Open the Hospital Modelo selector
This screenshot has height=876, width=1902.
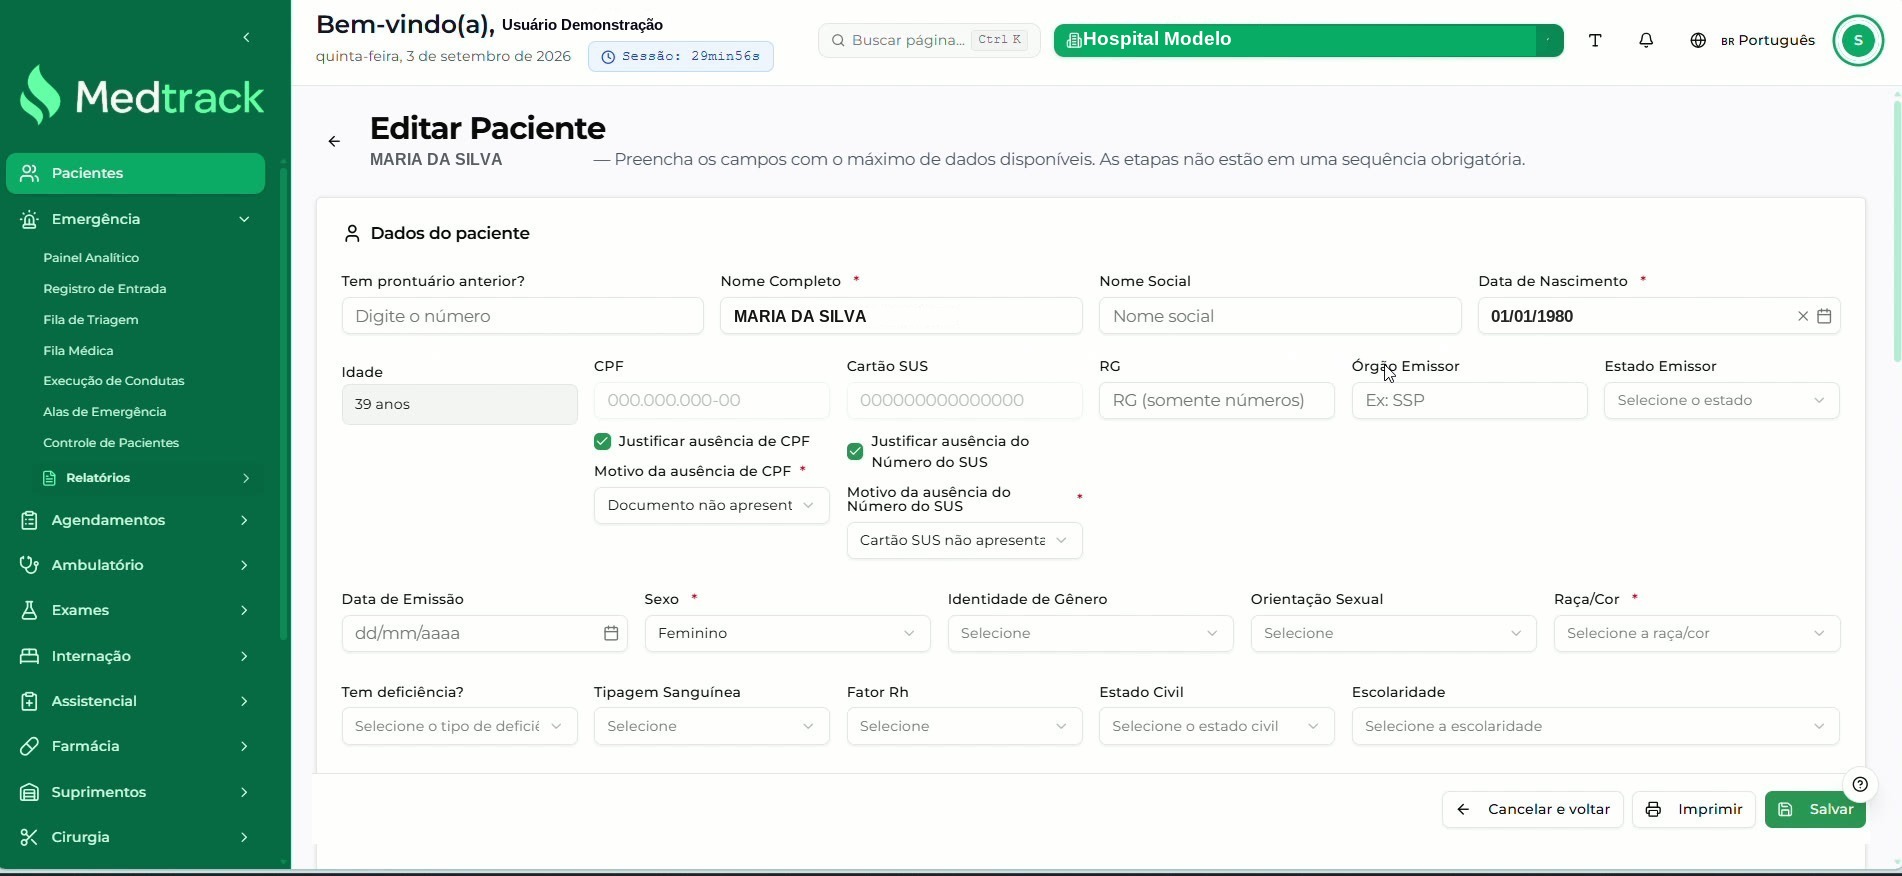pos(1308,40)
